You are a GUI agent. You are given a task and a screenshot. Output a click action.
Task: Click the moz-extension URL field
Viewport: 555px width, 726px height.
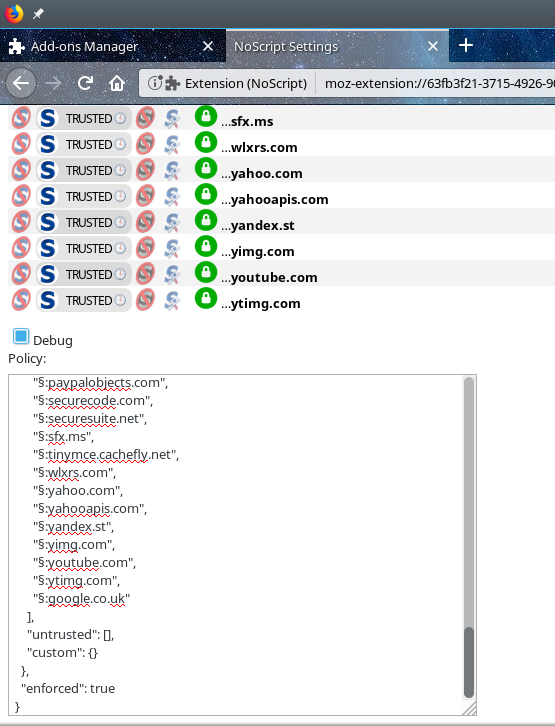tap(439, 83)
